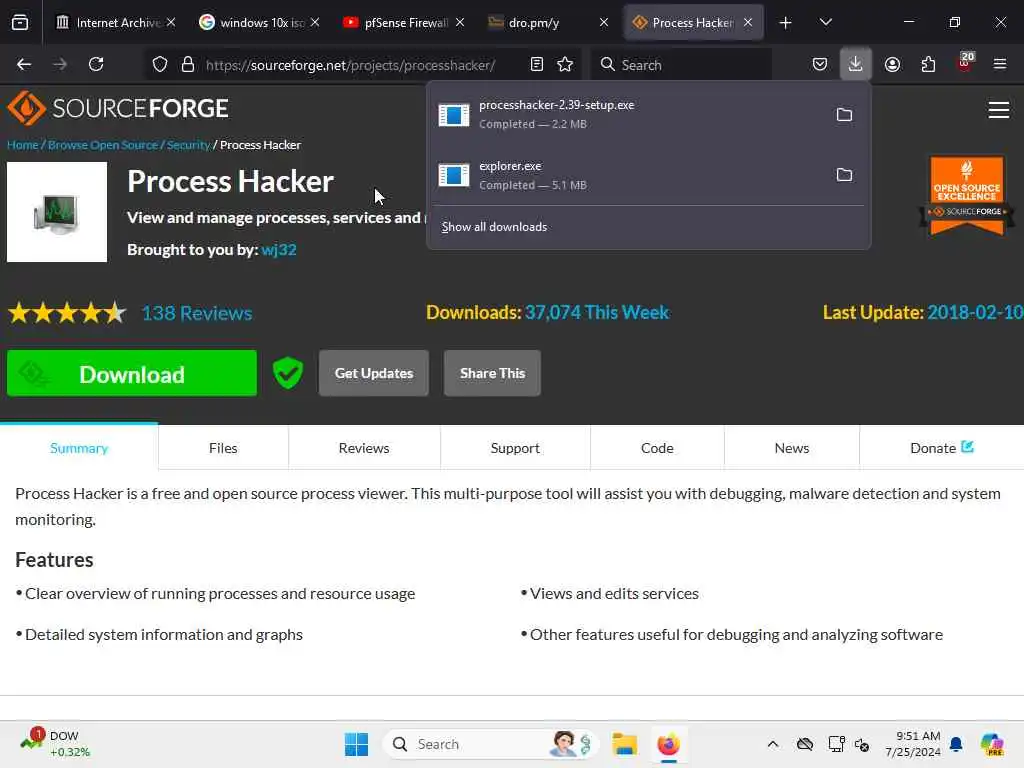The width and height of the screenshot is (1024, 768).
Task: Click the URL address bar
Action: click(x=351, y=65)
